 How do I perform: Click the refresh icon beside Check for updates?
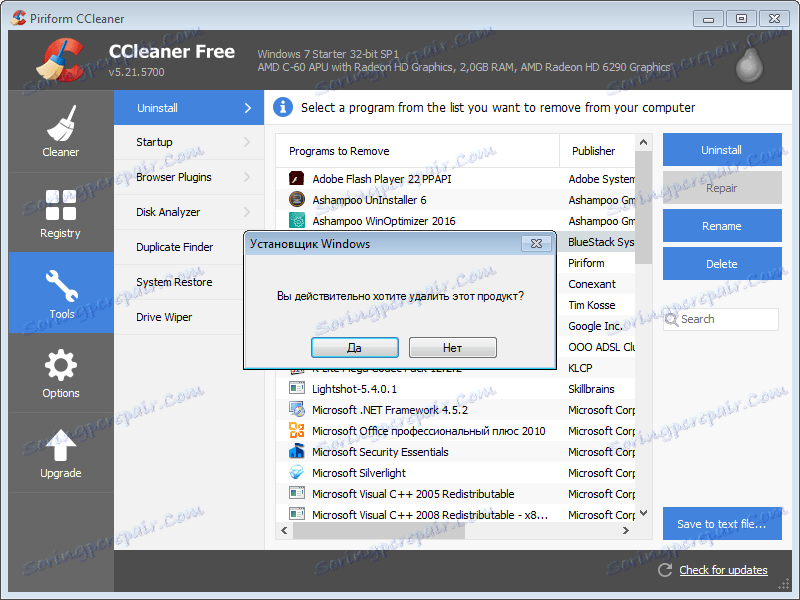coord(665,570)
